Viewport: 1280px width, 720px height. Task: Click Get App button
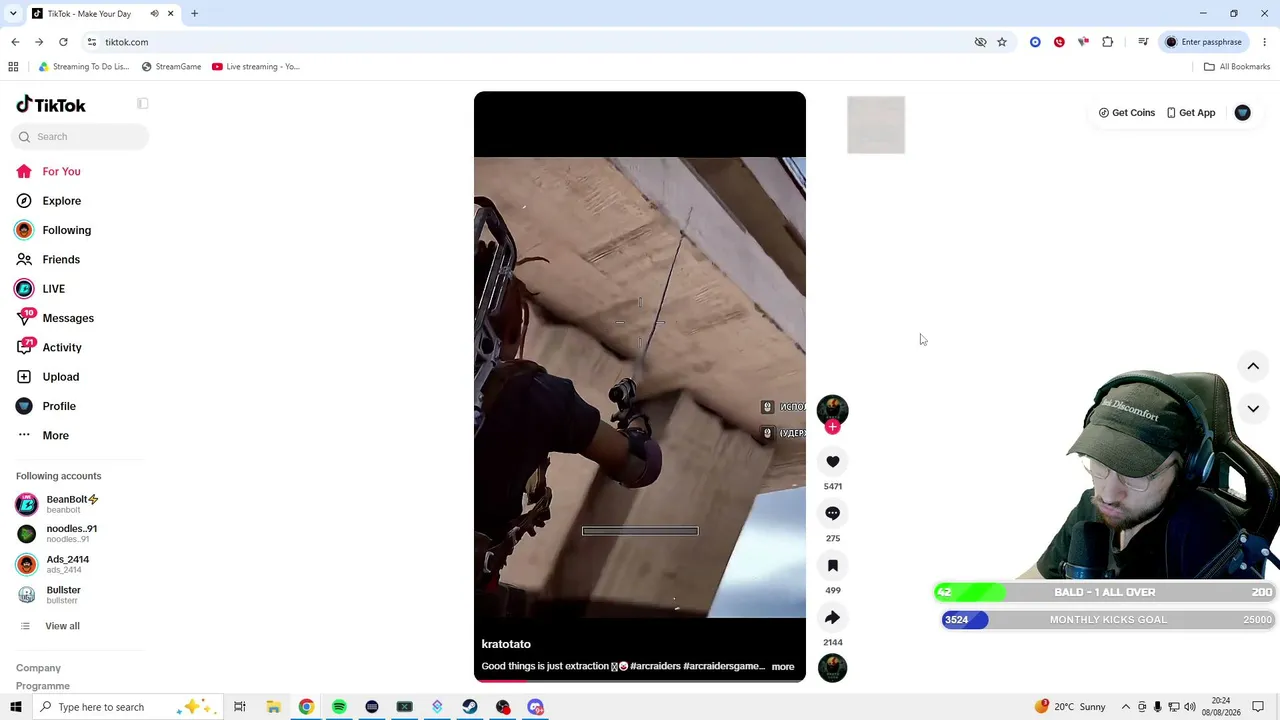coord(1191,113)
